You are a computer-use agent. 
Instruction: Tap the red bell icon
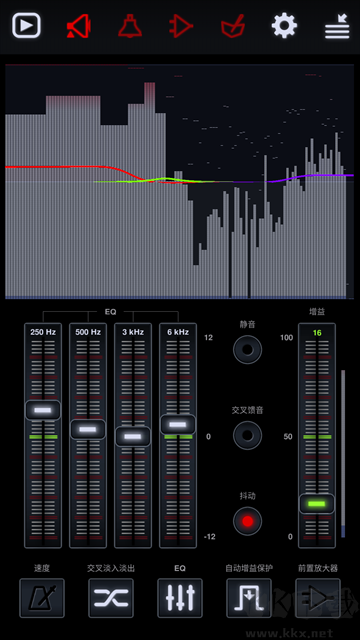tap(130, 26)
